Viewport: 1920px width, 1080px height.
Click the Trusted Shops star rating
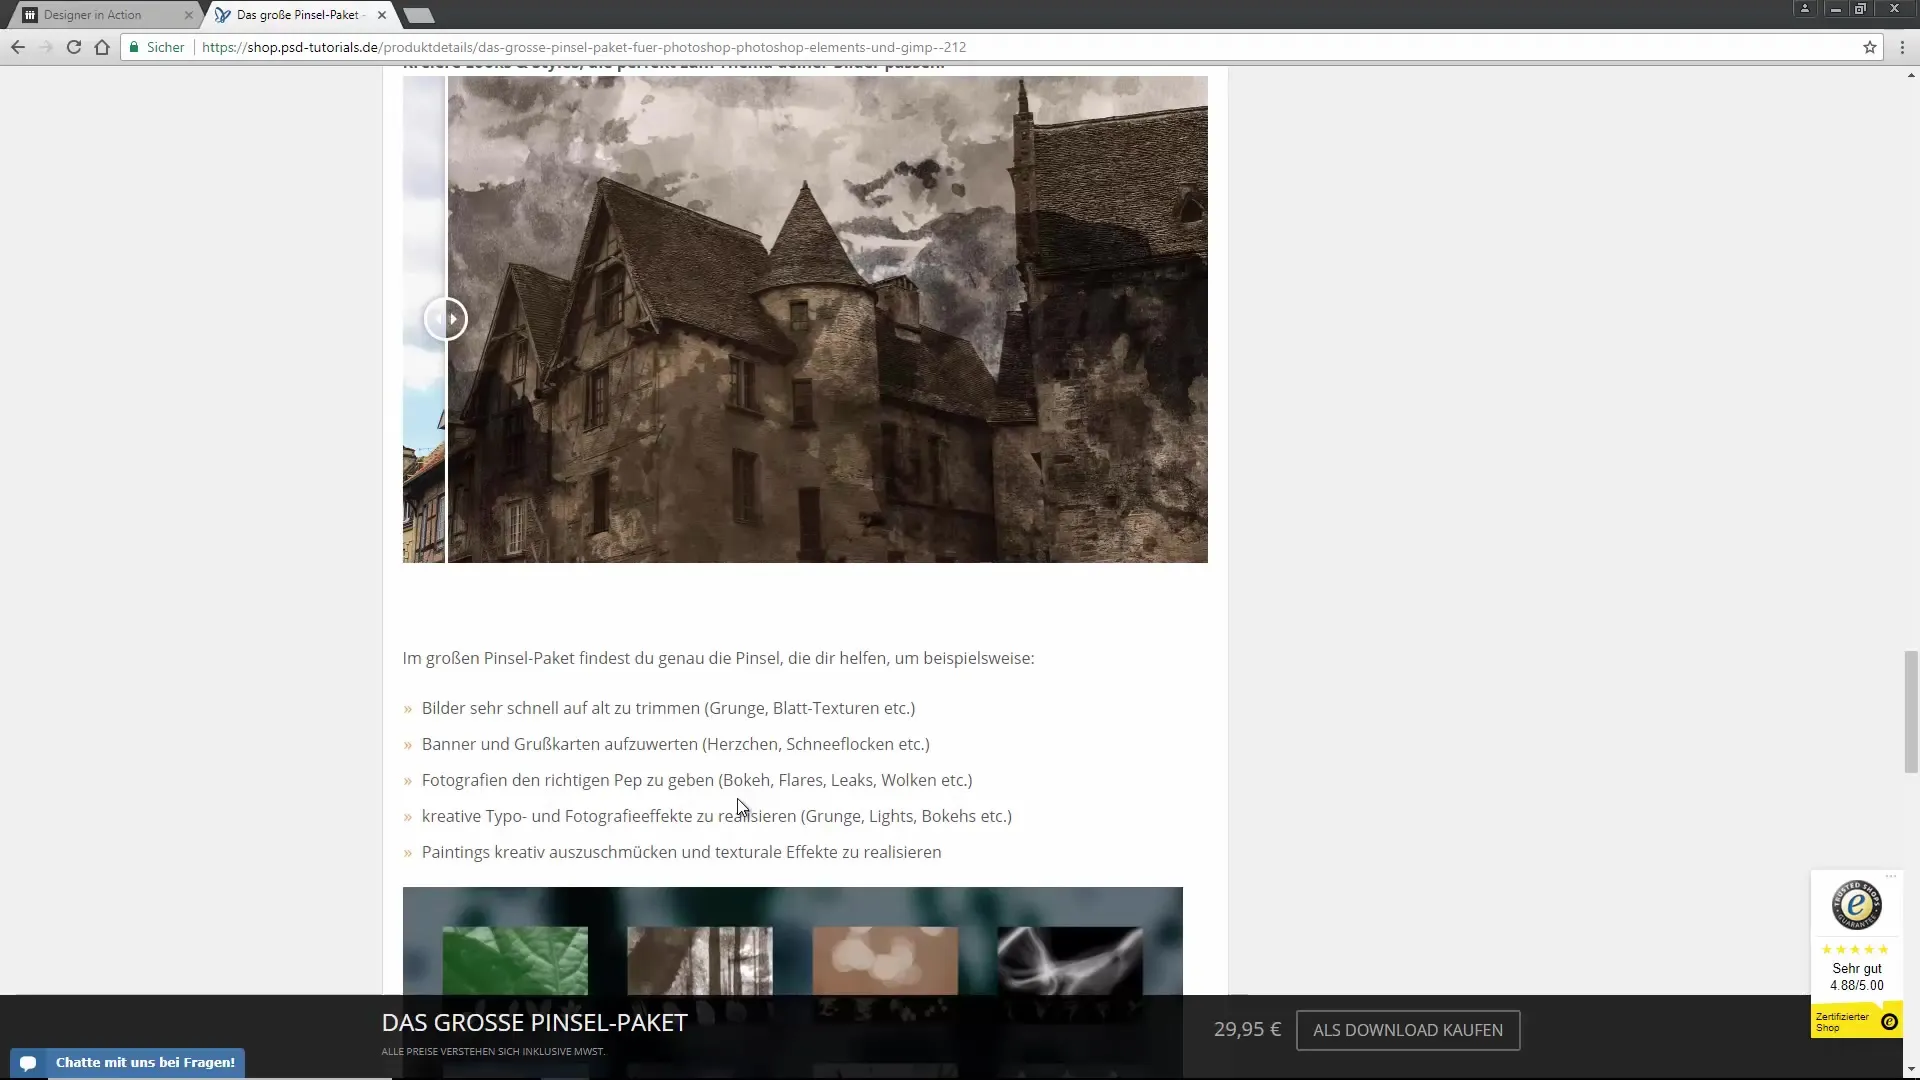click(1855, 949)
